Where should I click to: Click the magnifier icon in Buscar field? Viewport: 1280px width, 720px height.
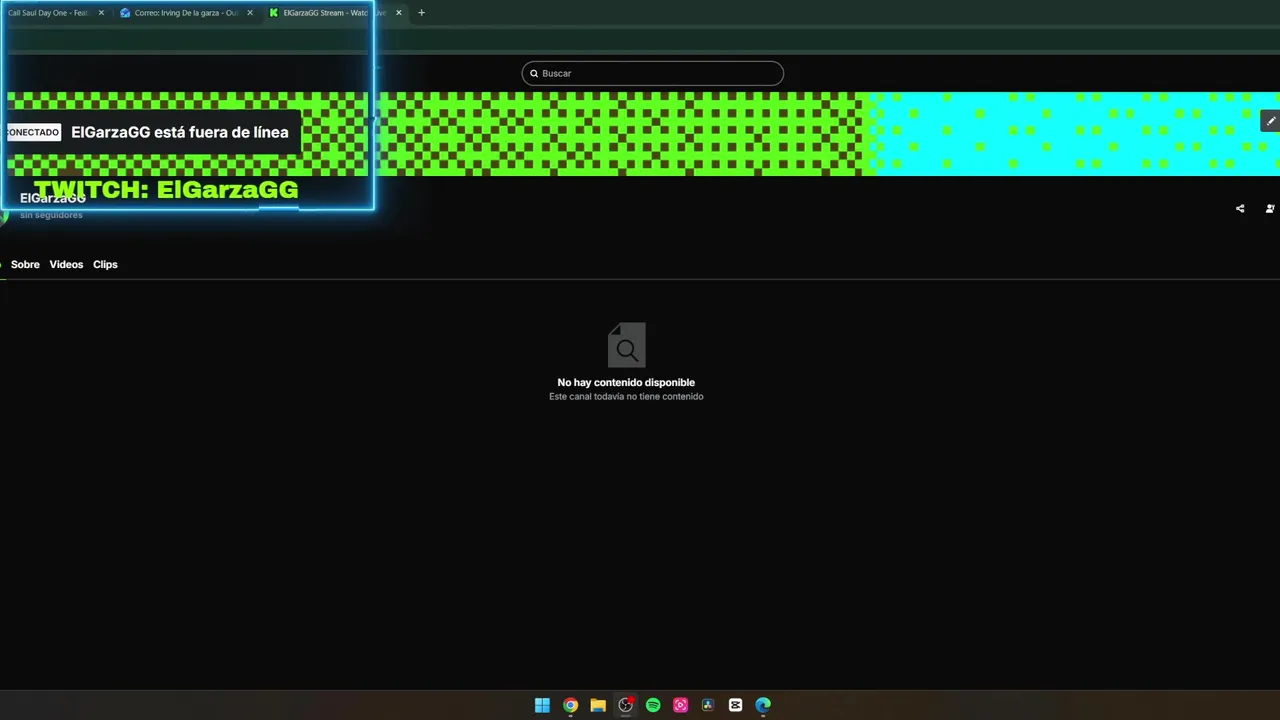tap(534, 73)
